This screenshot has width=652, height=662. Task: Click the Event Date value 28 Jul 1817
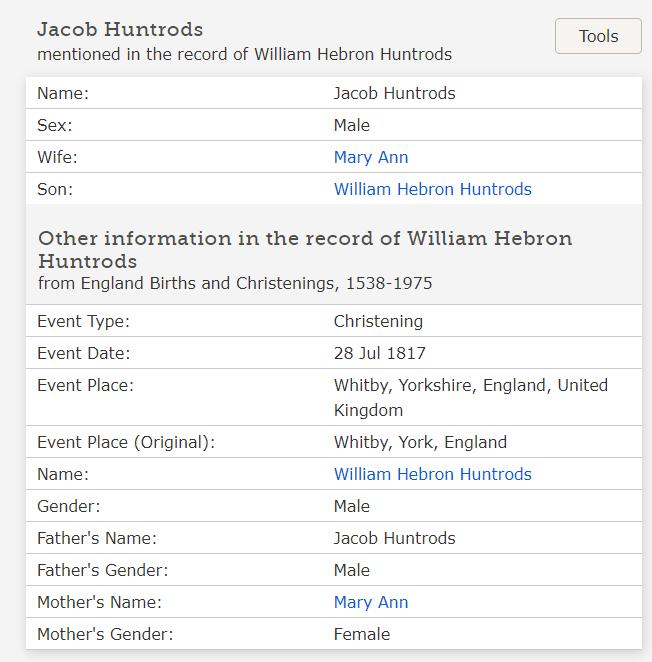tap(380, 353)
